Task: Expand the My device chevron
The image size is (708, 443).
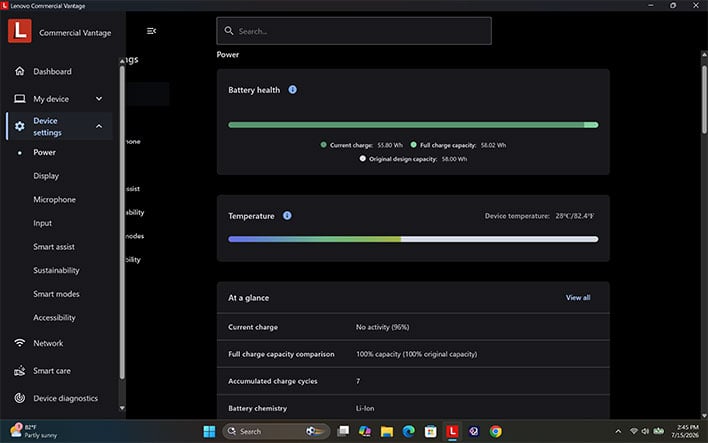Action: point(99,98)
